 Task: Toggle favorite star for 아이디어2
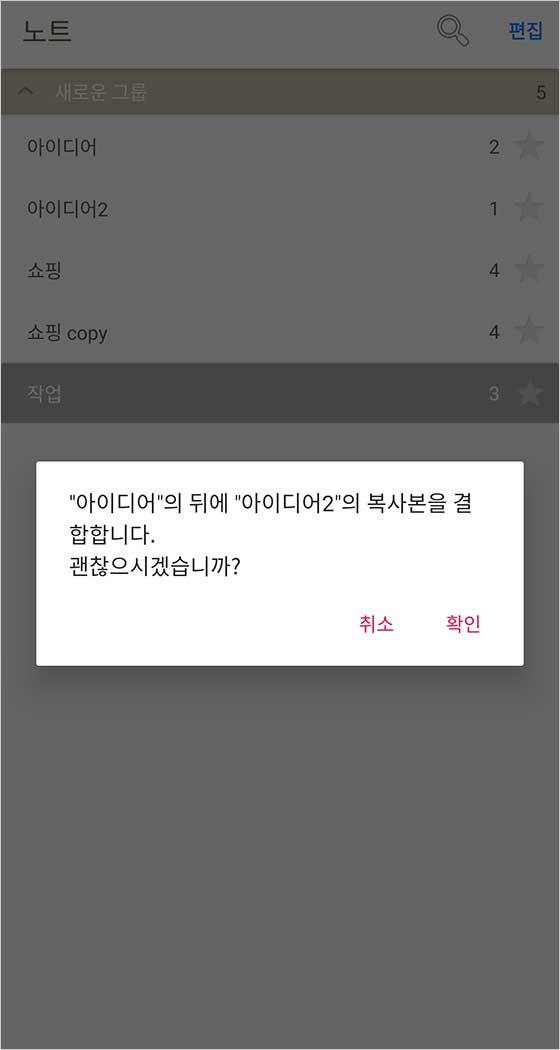[x=529, y=209]
